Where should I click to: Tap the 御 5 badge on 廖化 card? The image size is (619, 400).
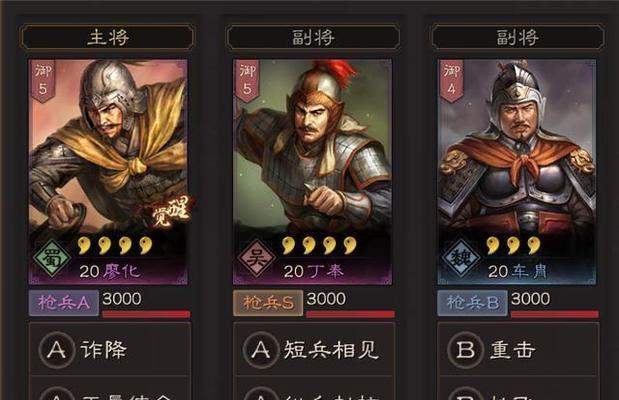43,81
